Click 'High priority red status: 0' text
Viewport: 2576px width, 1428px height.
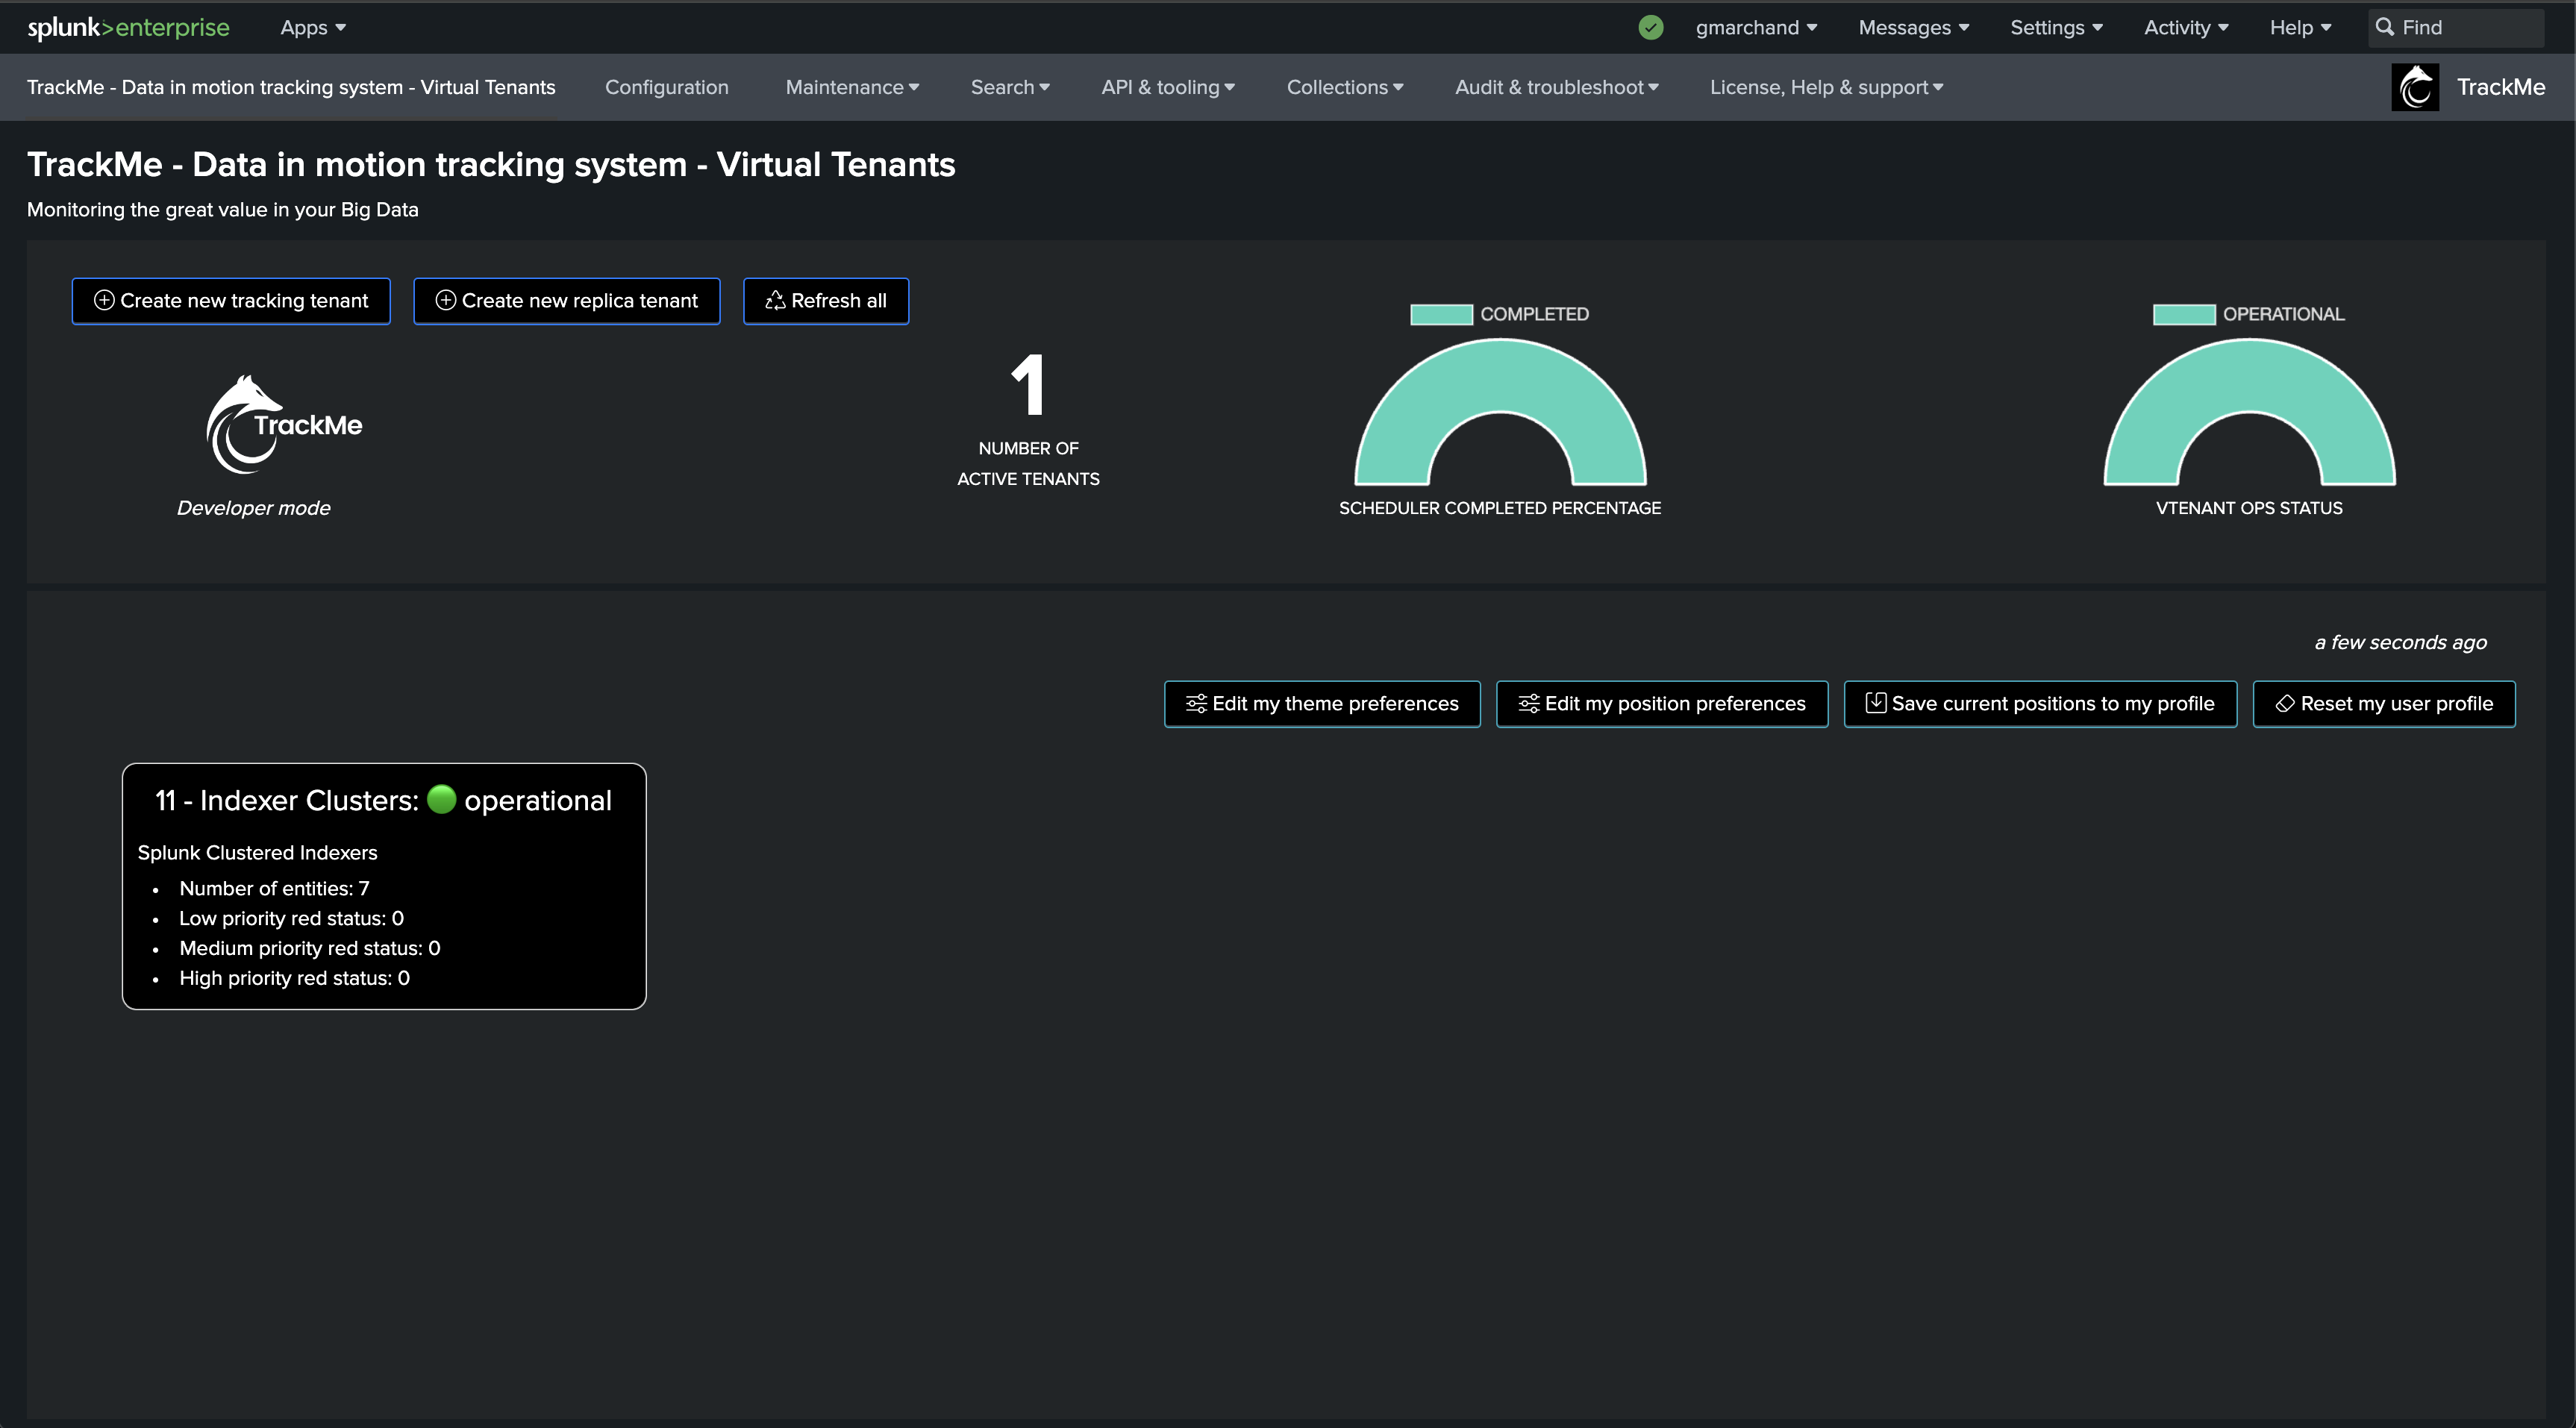pyautogui.click(x=294, y=978)
